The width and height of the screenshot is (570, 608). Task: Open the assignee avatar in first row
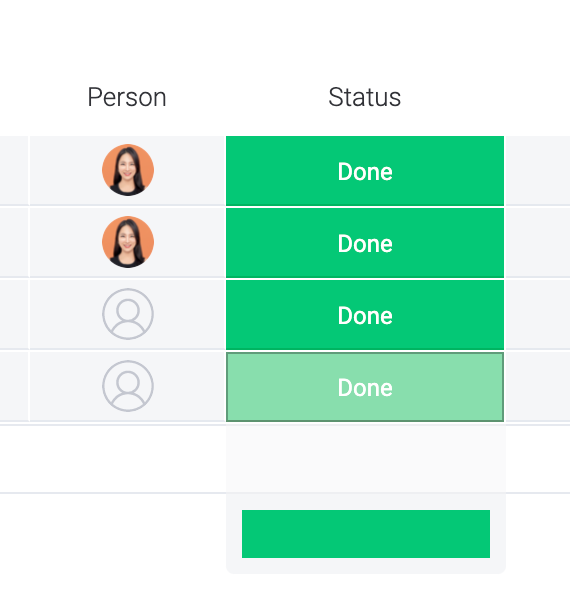(x=128, y=170)
